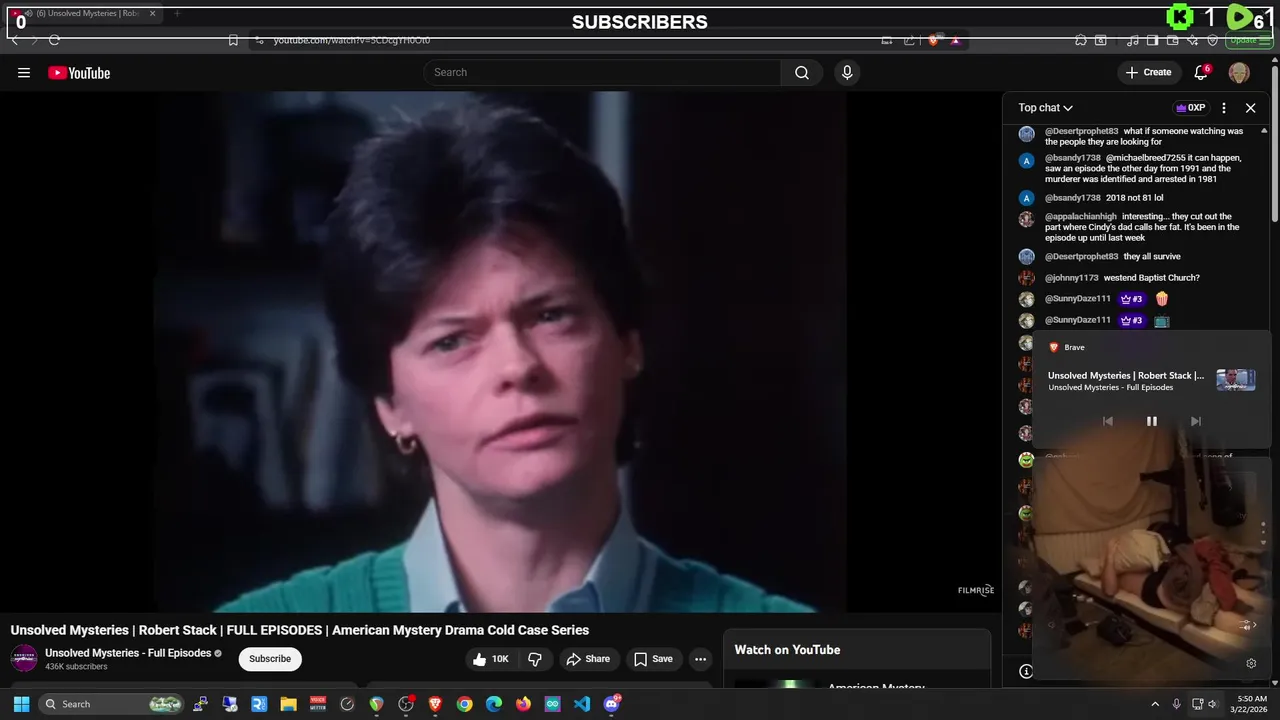
Task: Click the Brave Shields lion icon
Action: 933,40
